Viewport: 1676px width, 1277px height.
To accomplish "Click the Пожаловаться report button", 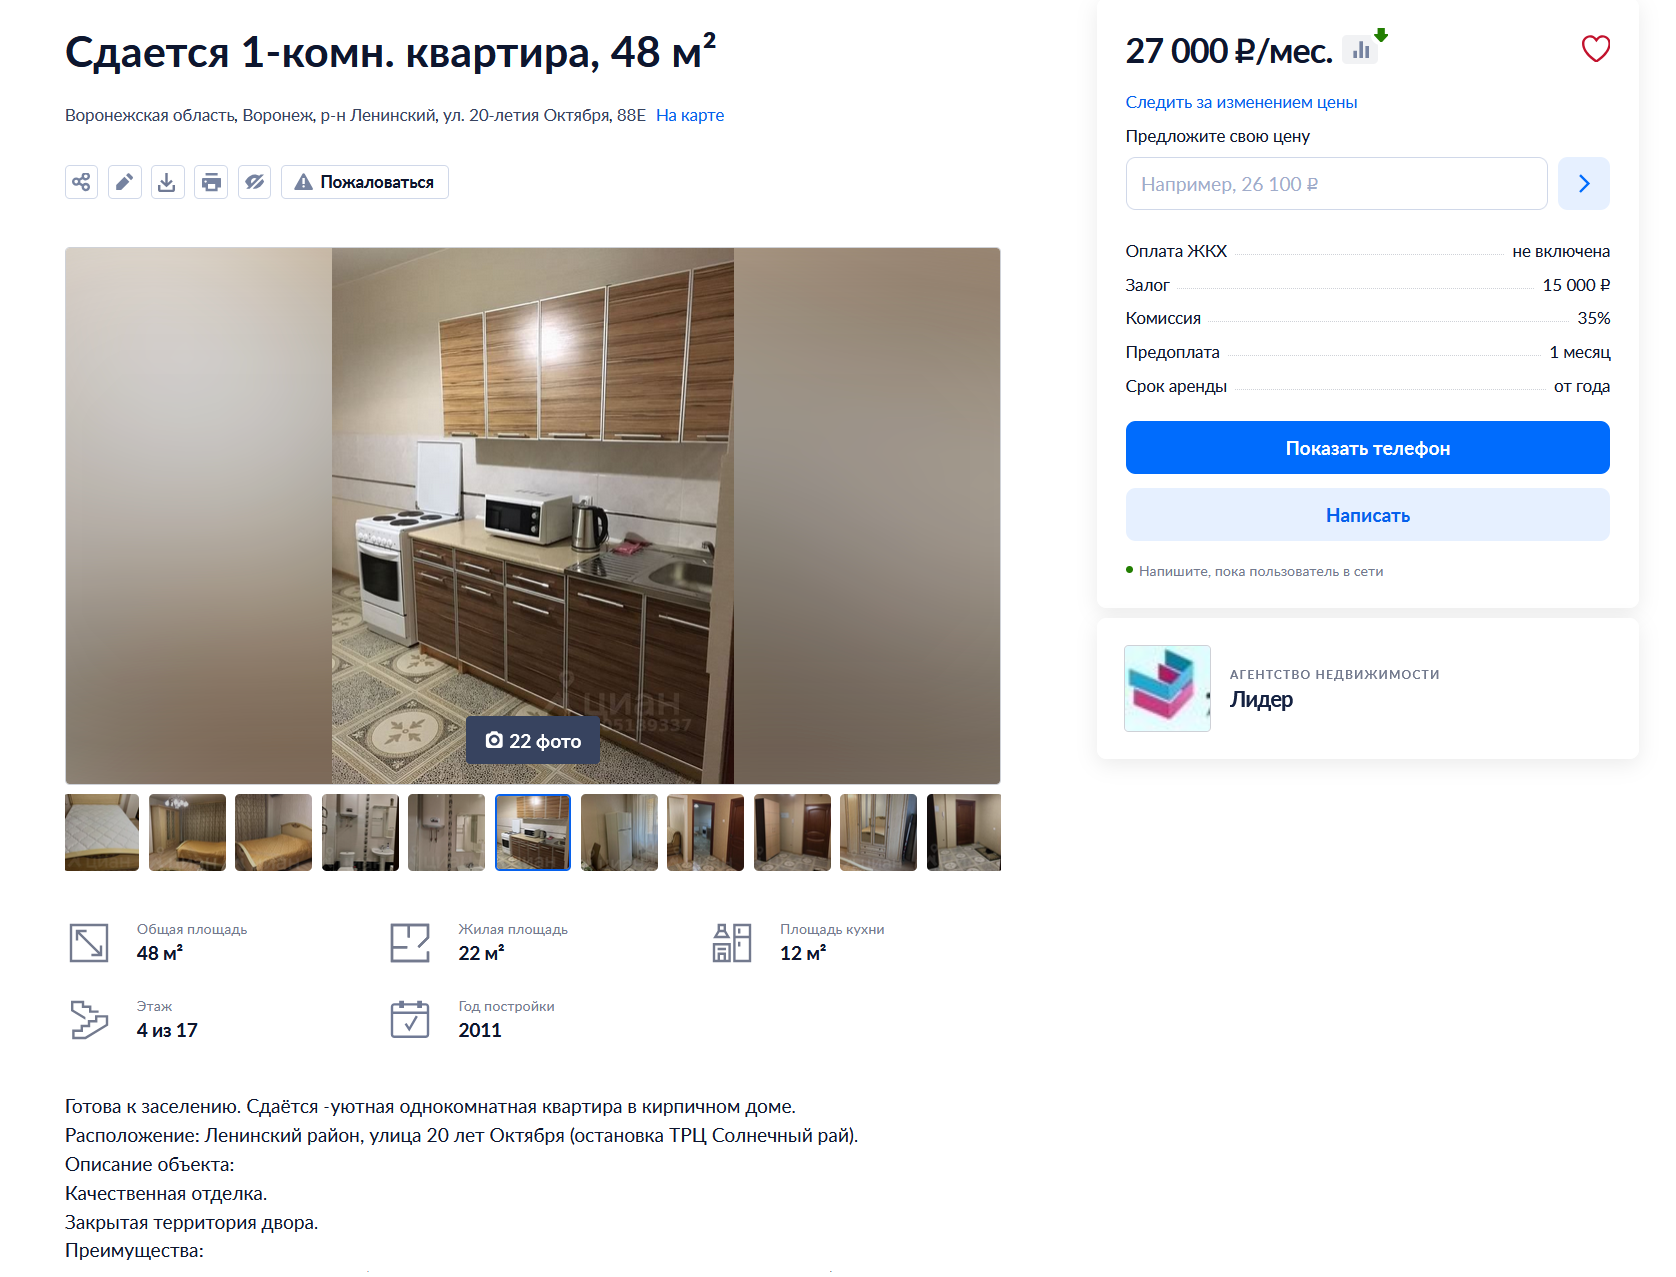I will point(365,182).
